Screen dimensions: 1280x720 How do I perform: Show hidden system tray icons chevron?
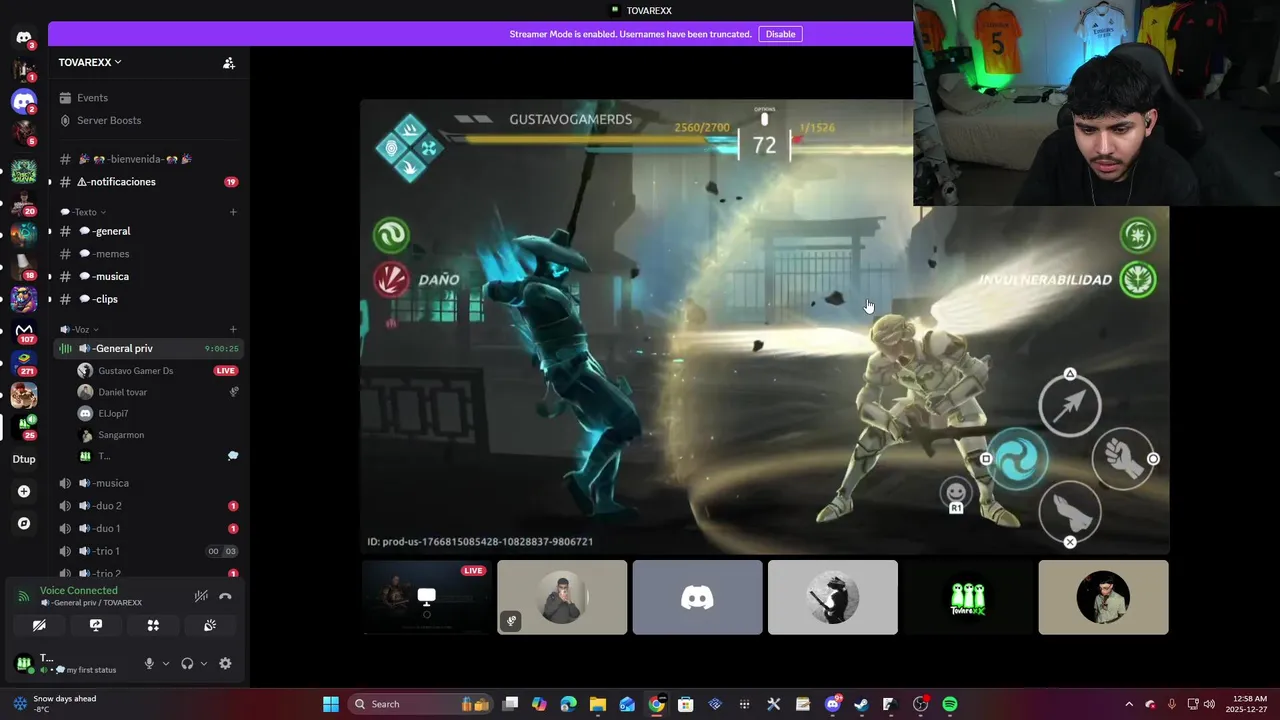(1129, 704)
